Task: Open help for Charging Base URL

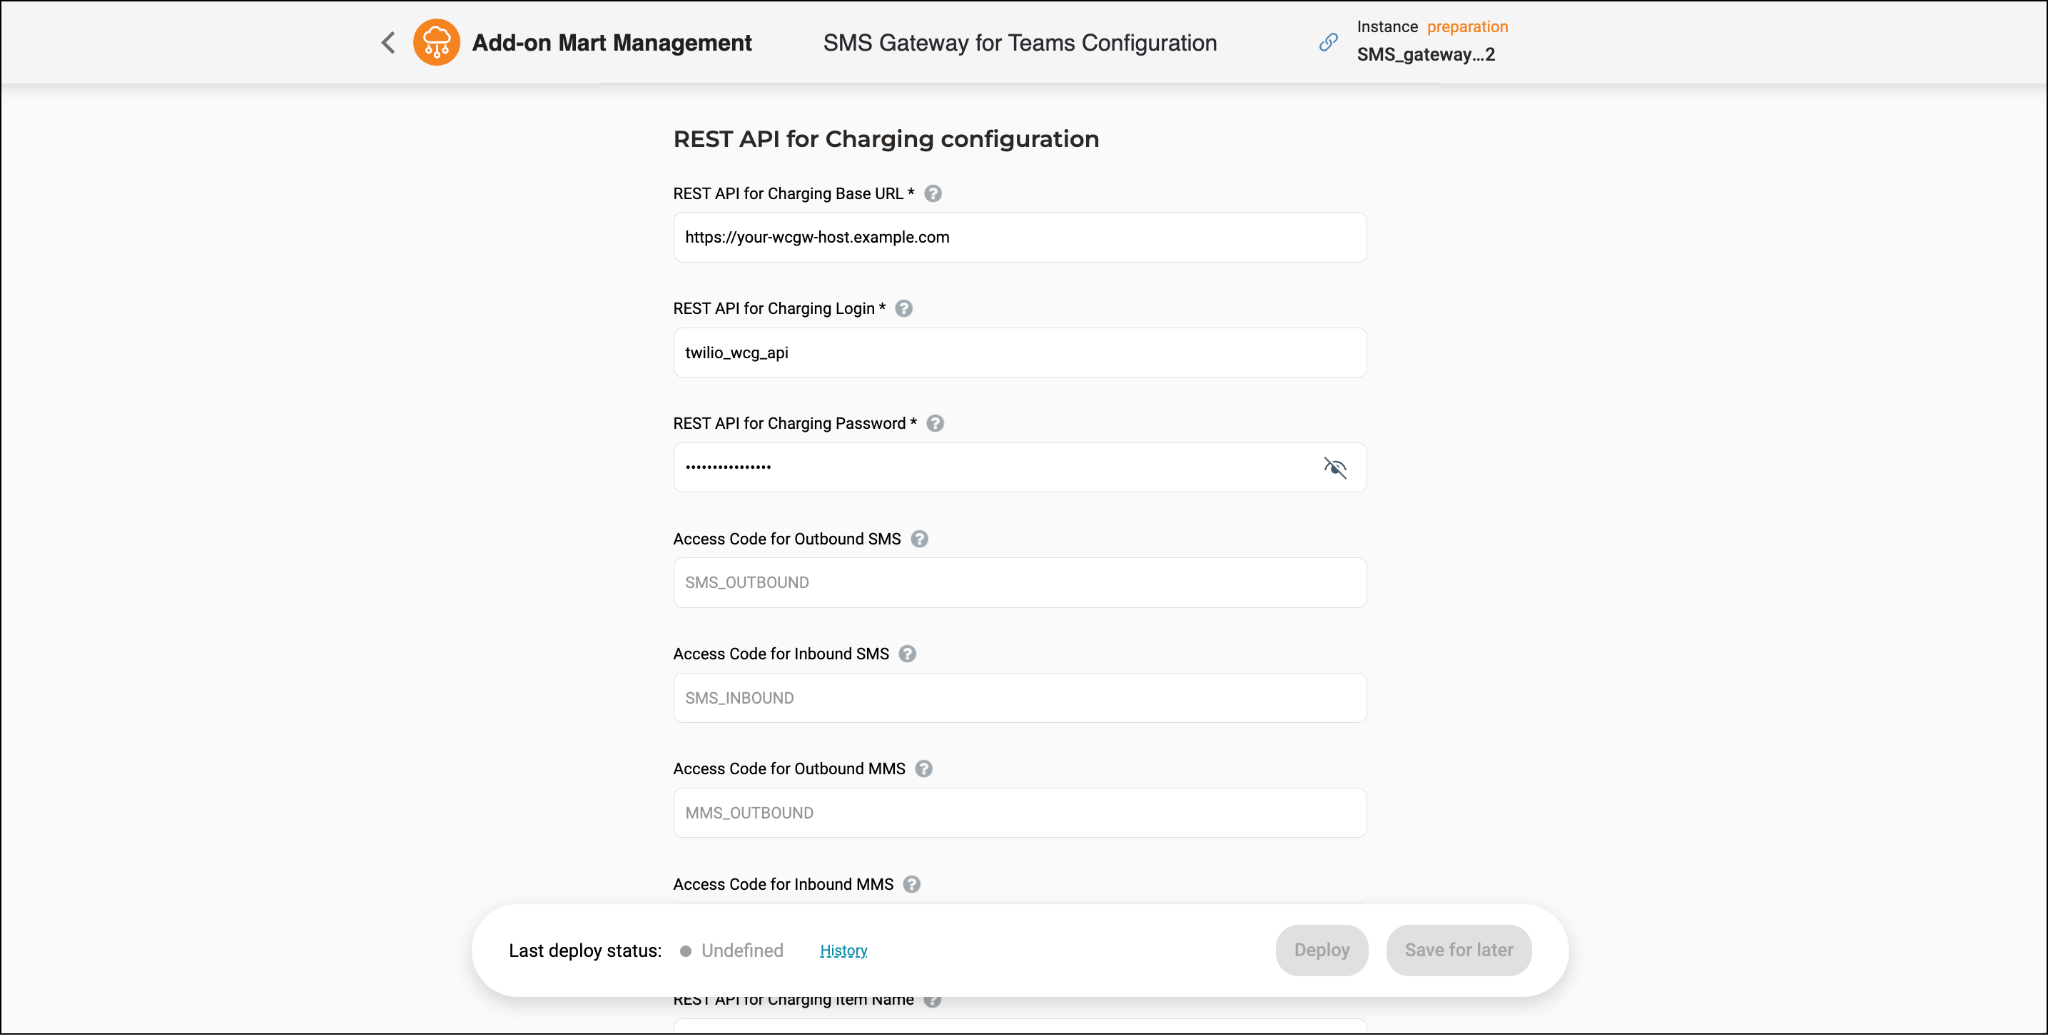Action: pos(933,194)
